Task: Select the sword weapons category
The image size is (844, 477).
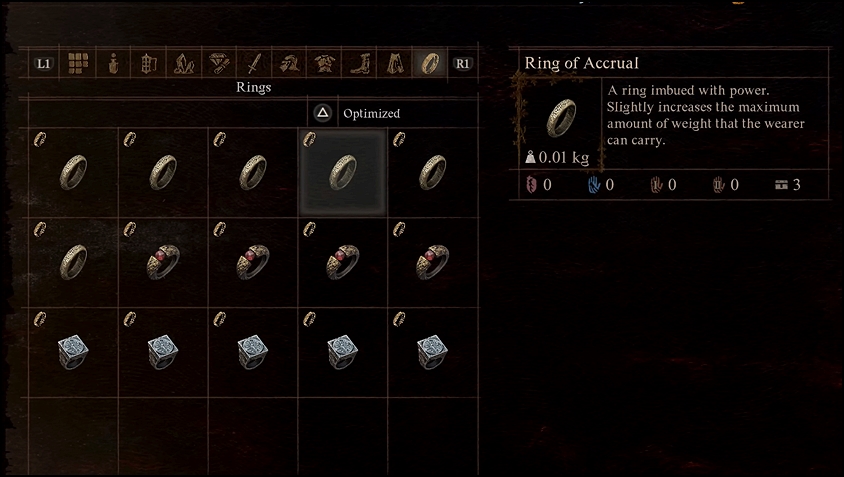Action: click(254, 64)
